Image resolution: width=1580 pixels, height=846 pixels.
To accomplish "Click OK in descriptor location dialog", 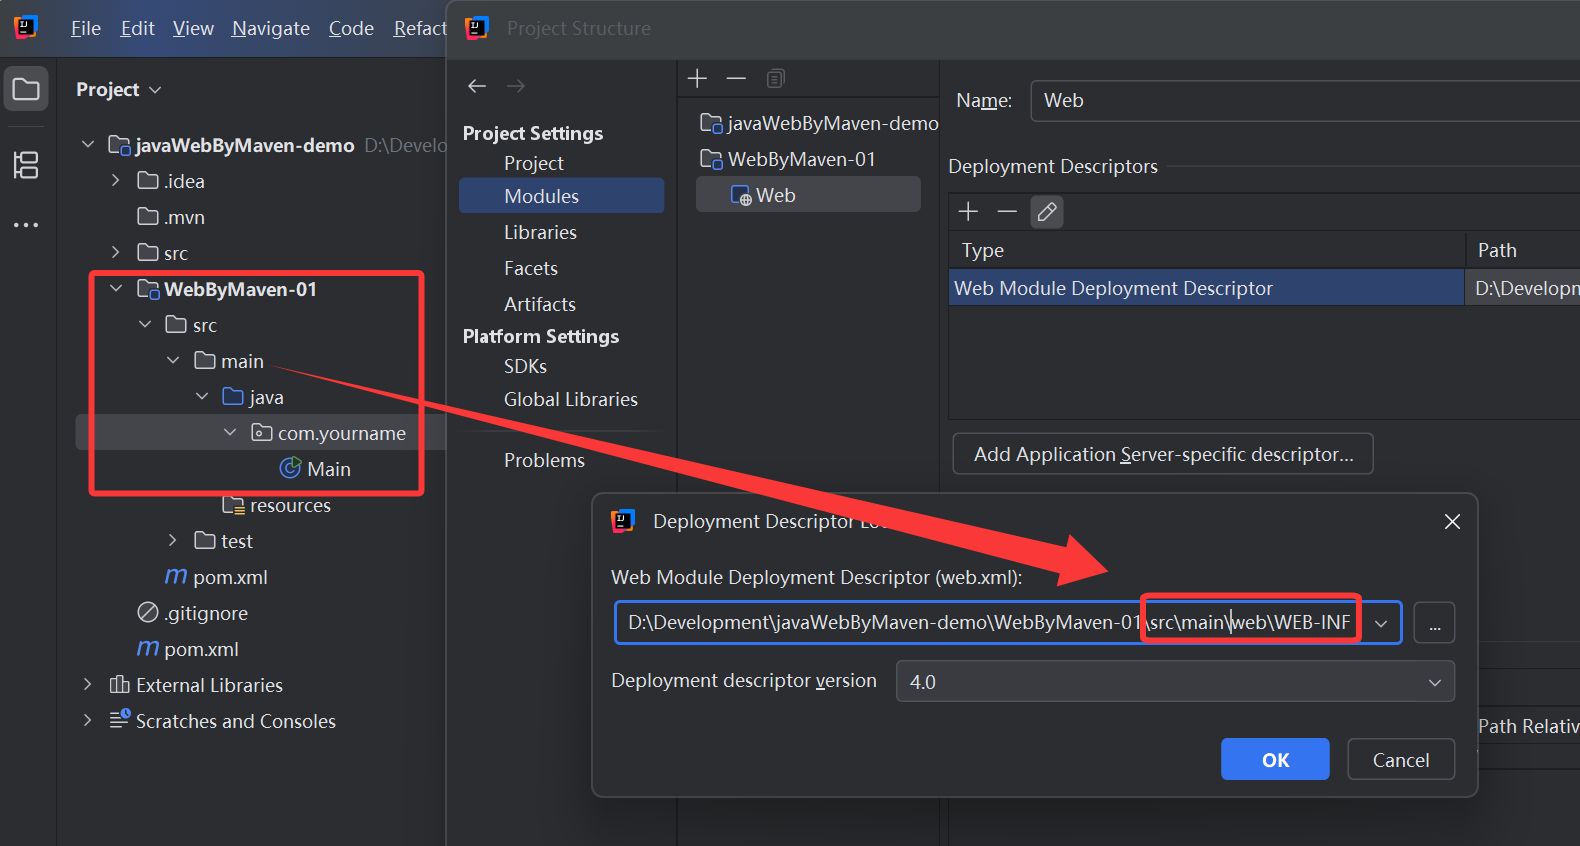I will coord(1275,760).
